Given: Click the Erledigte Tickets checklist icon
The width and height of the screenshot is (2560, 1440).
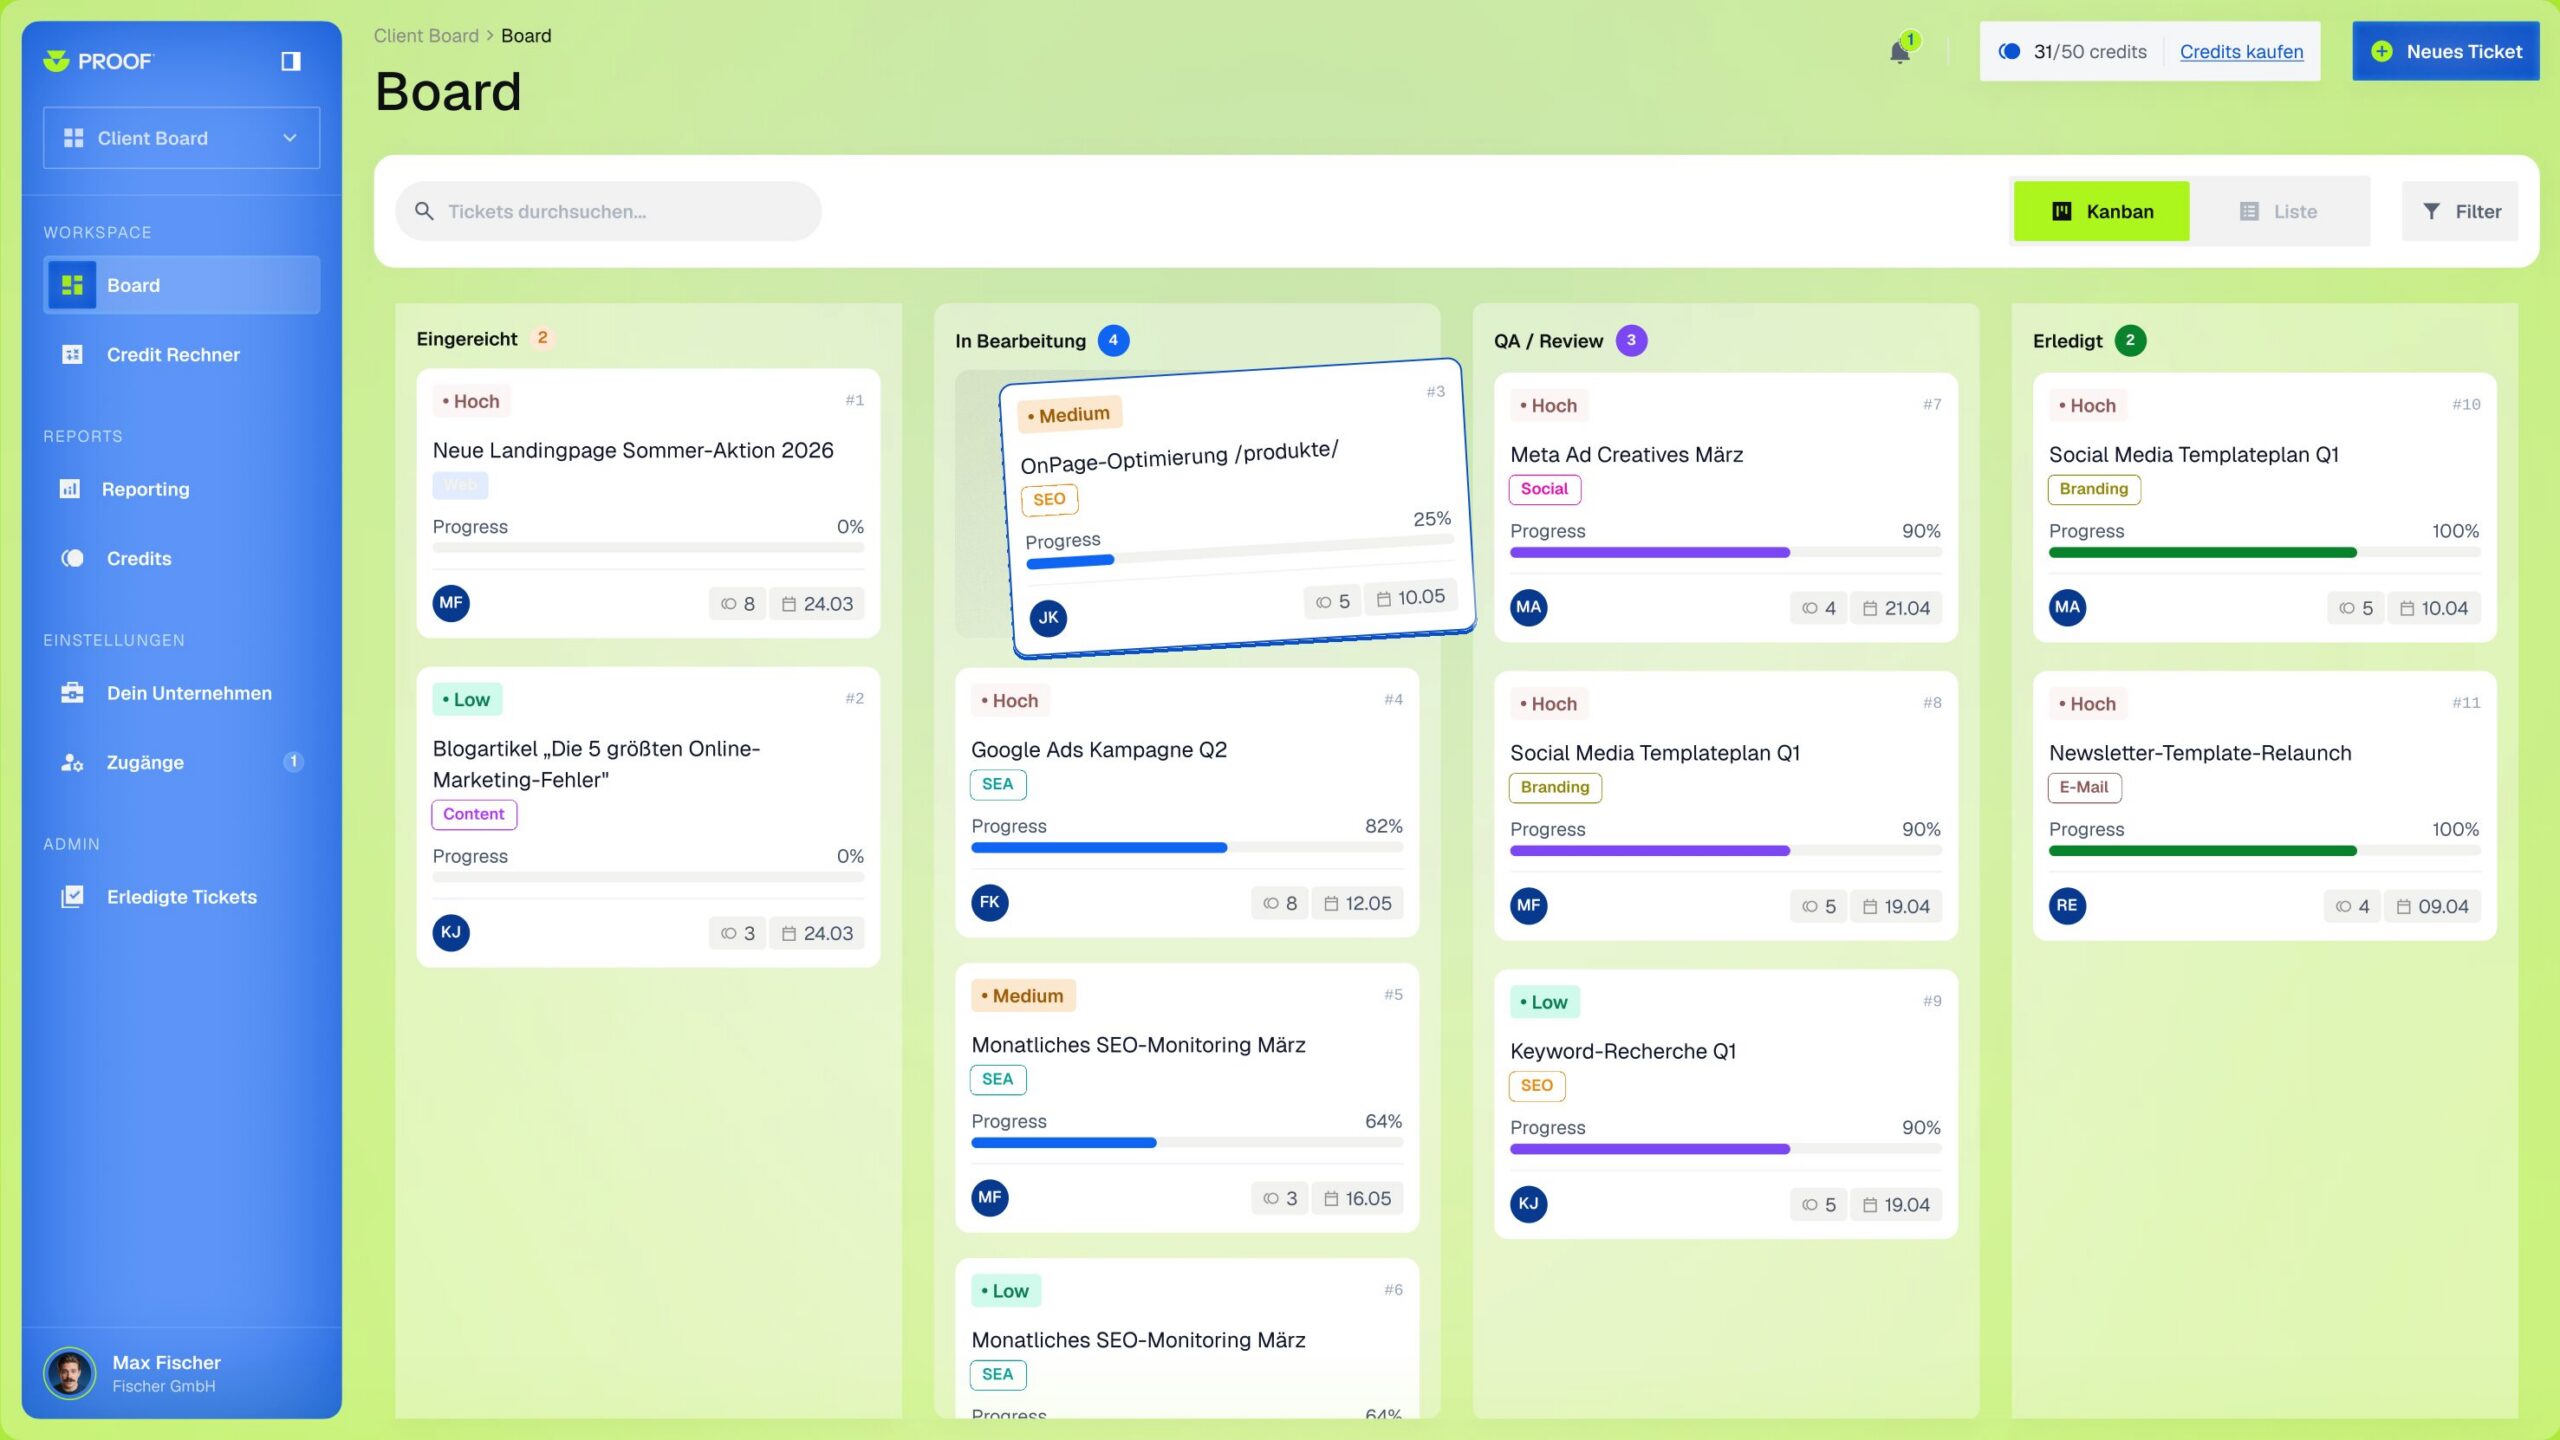Looking at the screenshot, I should coord(72,896).
